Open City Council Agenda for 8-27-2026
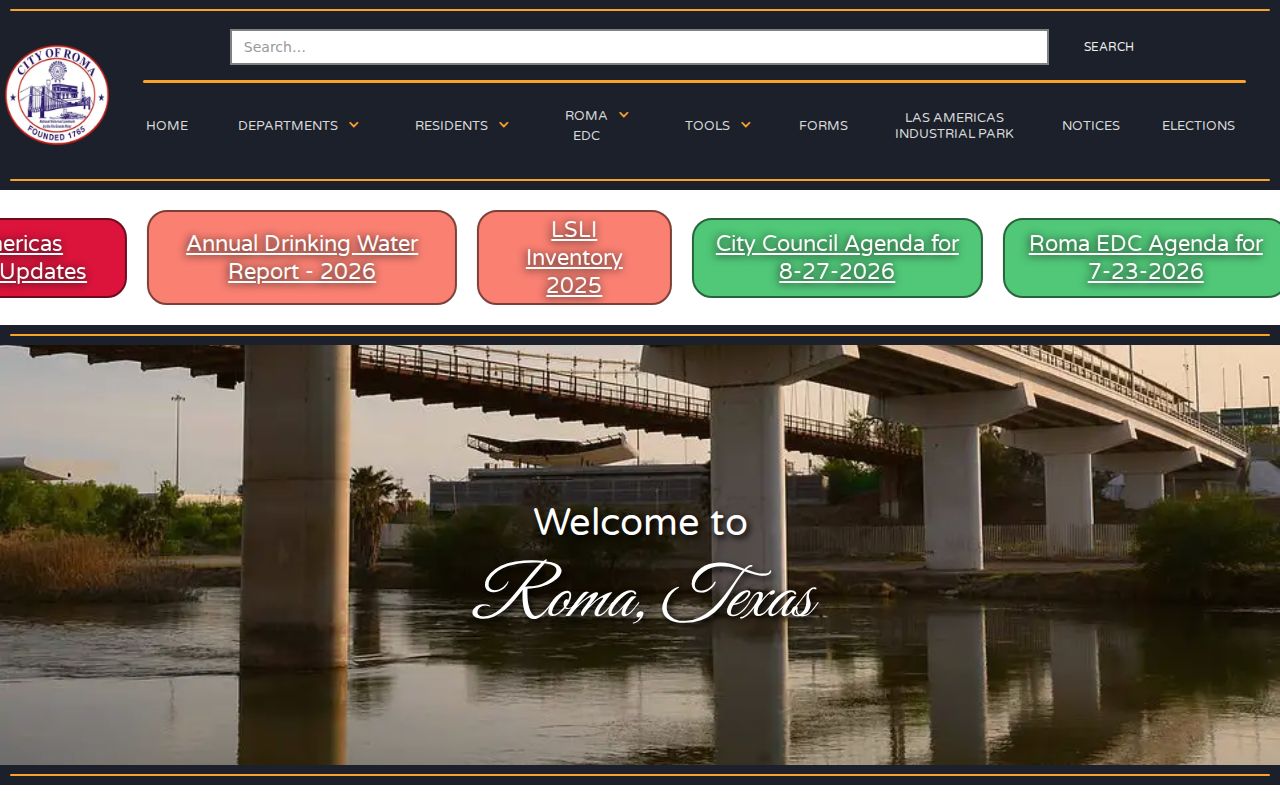 click(837, 258)
